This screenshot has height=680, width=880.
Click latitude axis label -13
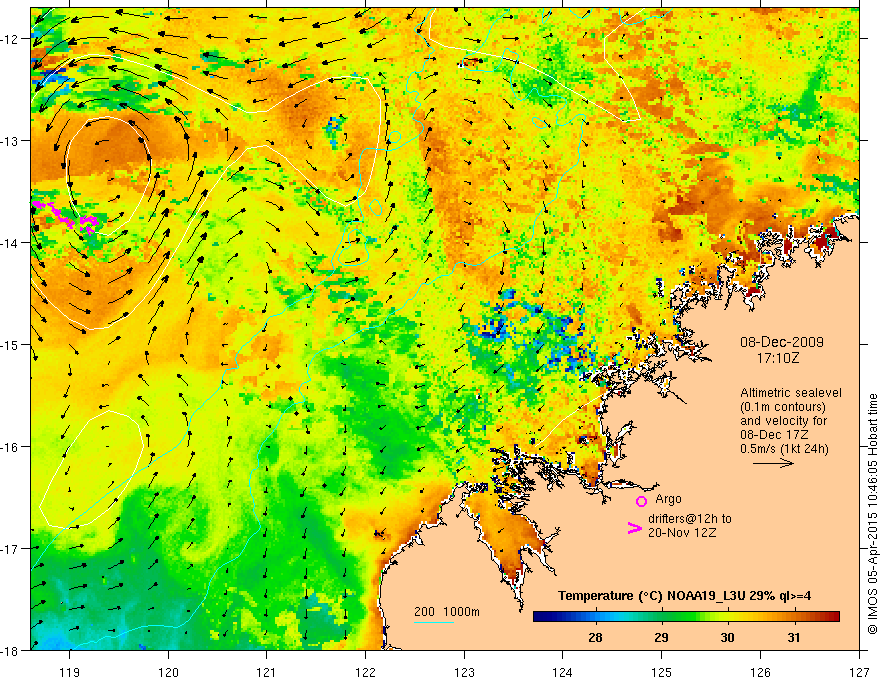pyautogui.click(x=11, y=141)
